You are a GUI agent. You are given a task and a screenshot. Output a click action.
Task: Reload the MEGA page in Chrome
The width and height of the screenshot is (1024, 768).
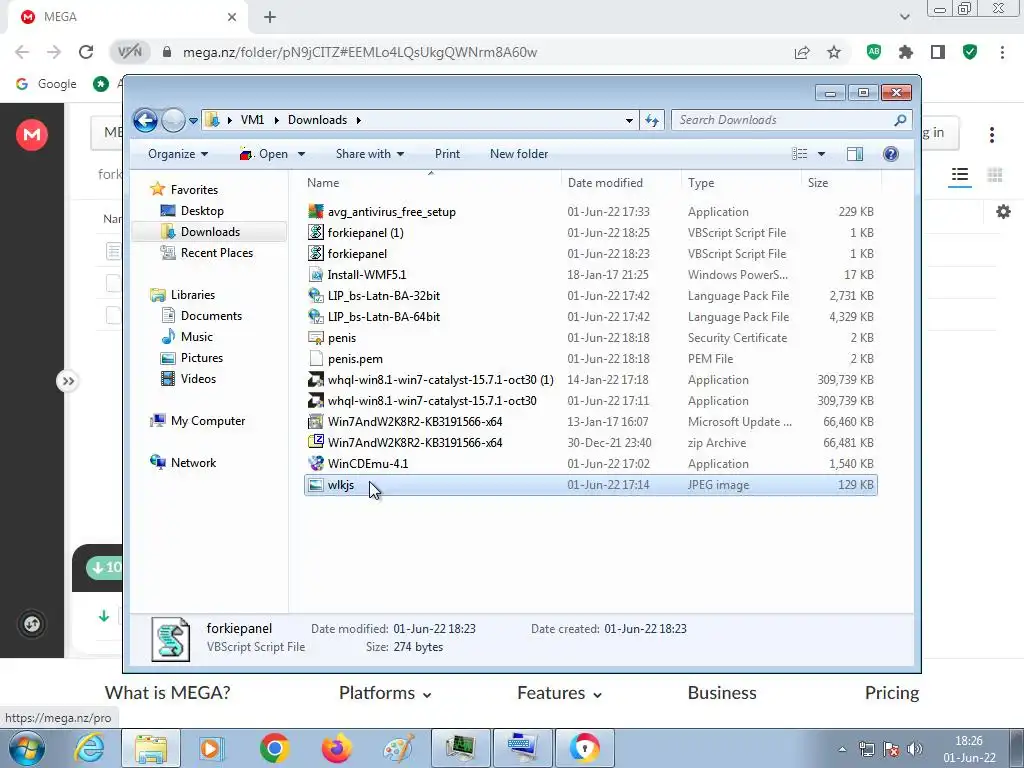coord(86,52)
